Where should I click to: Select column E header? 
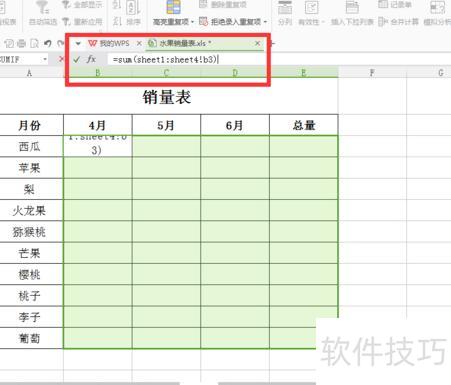click(304, 72)
